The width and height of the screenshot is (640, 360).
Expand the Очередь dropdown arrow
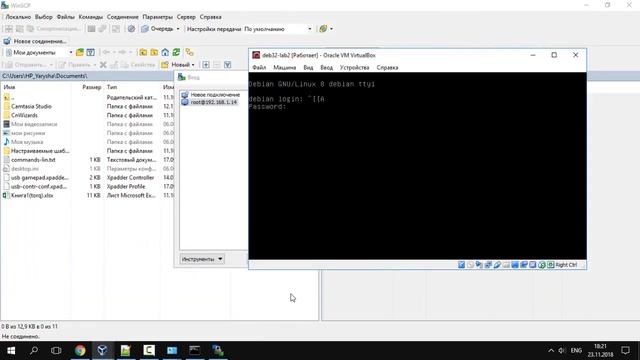(178, 29)
